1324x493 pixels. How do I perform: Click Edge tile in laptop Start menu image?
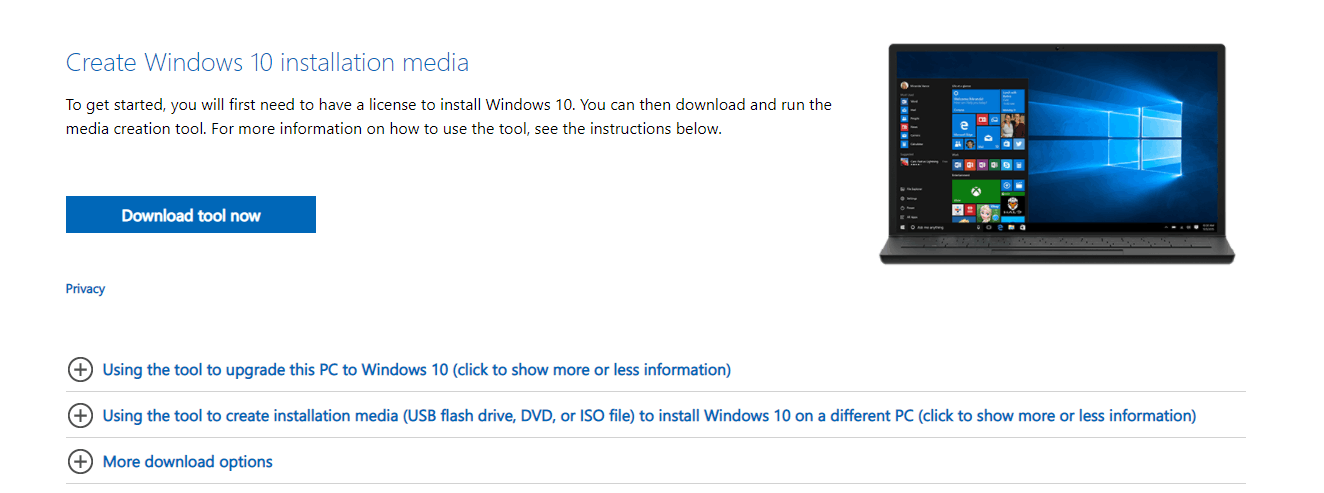point(964,126)
